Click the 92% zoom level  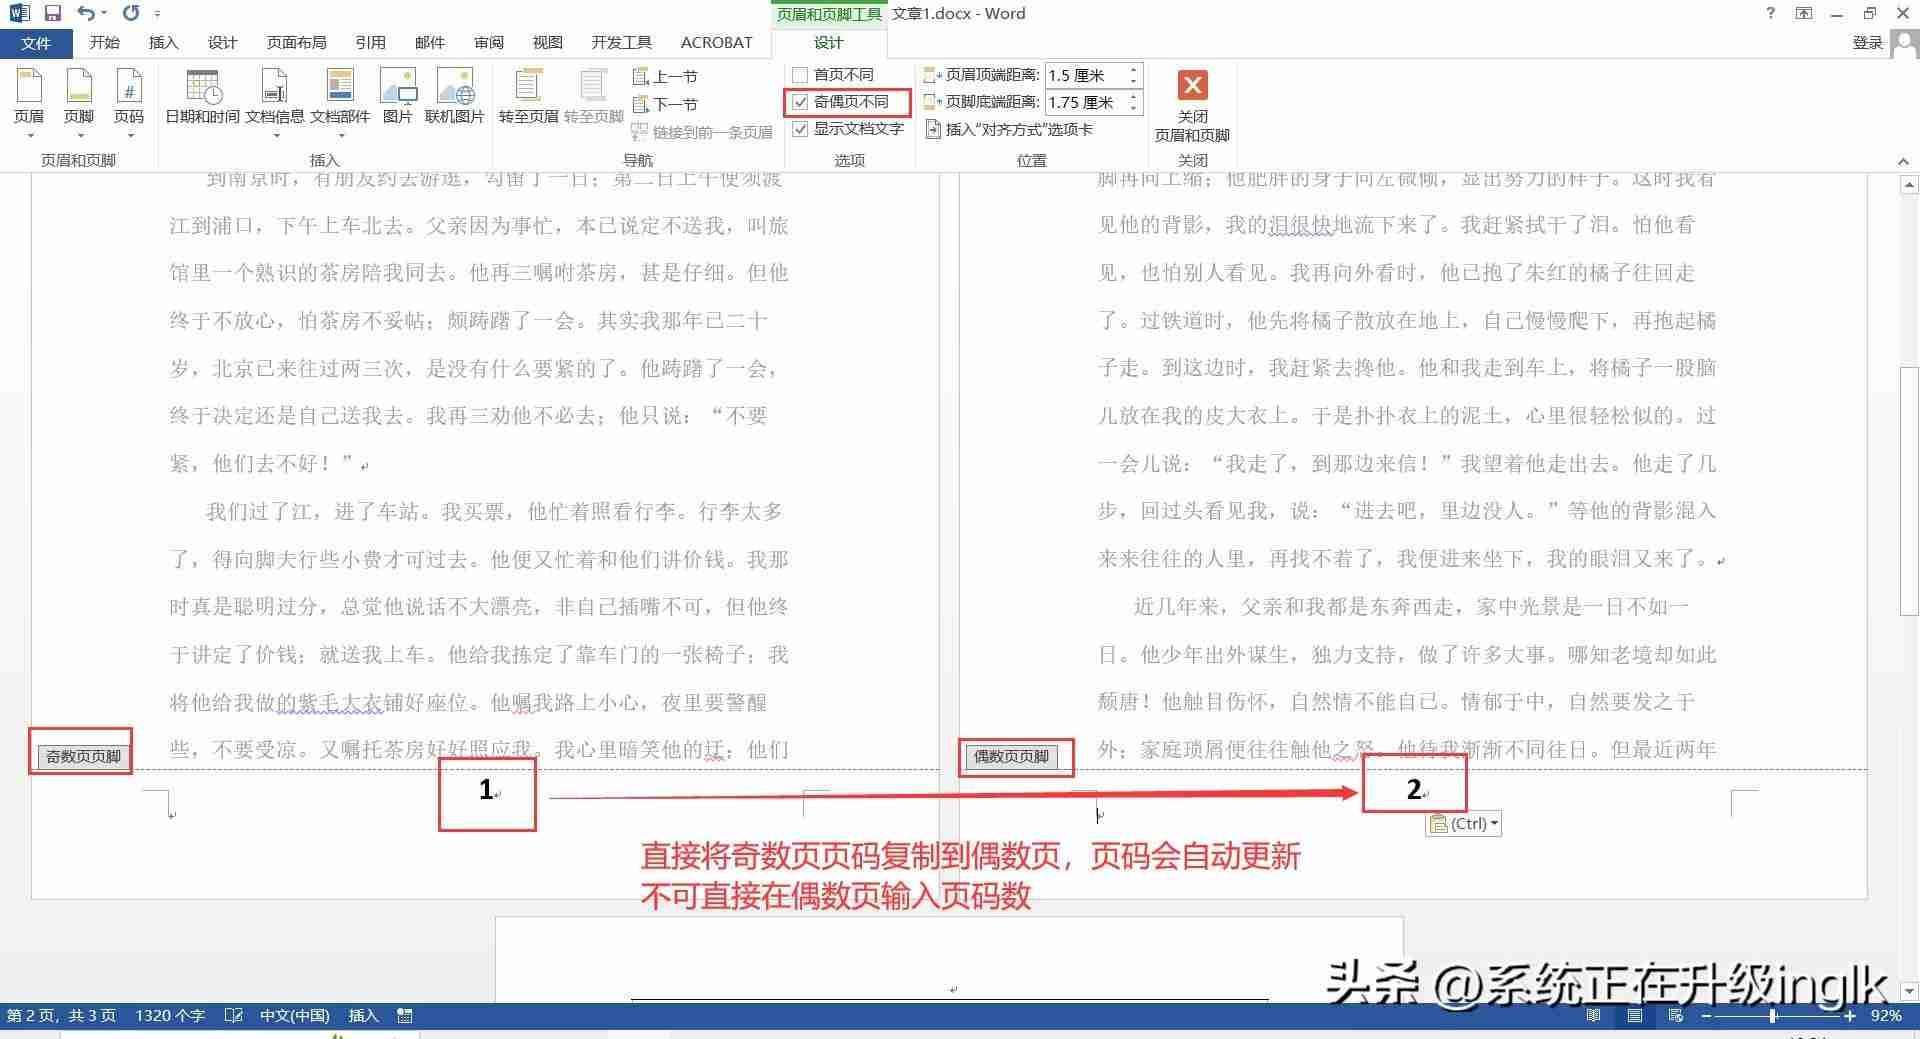[x=1886, y=1016]
